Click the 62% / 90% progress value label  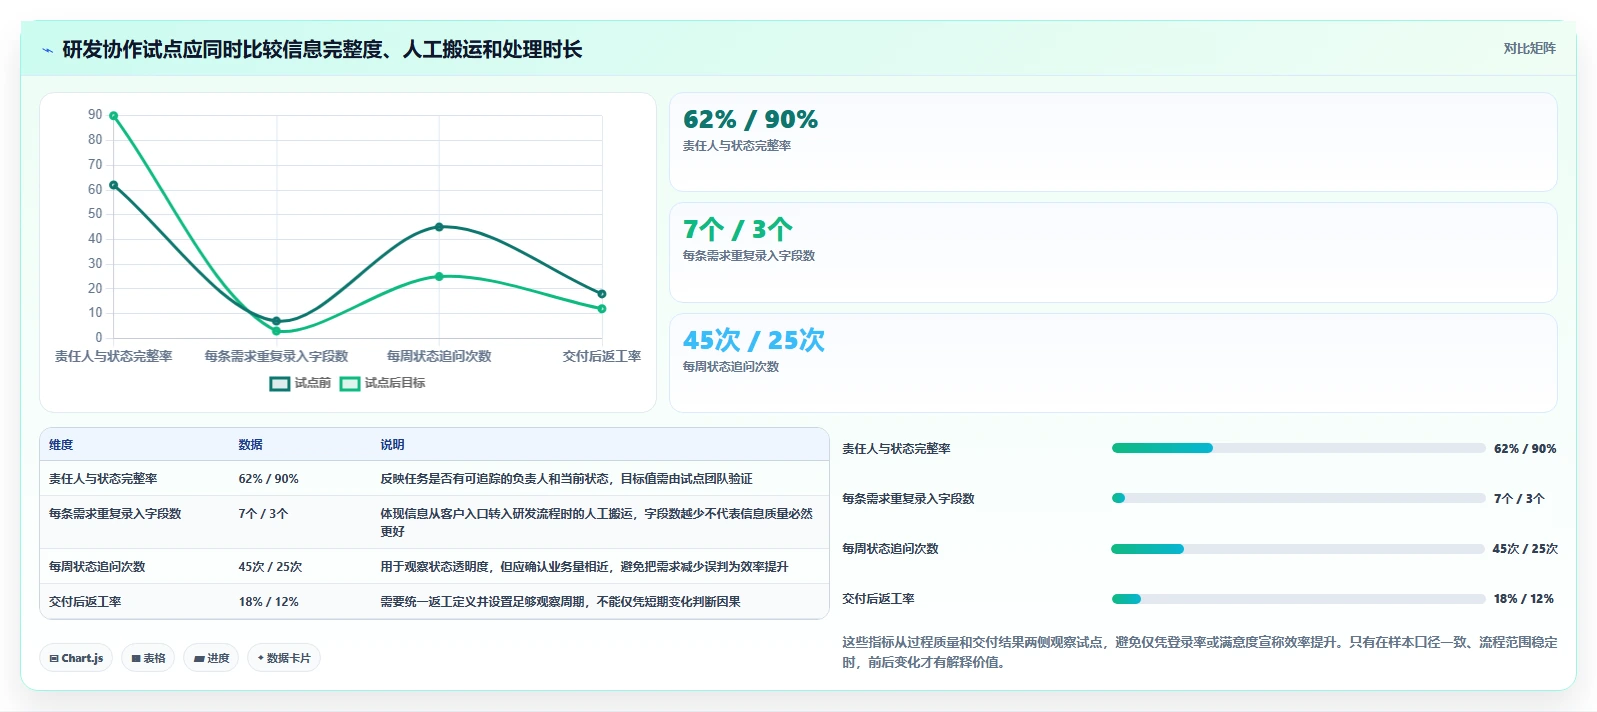pos(1525,449)
